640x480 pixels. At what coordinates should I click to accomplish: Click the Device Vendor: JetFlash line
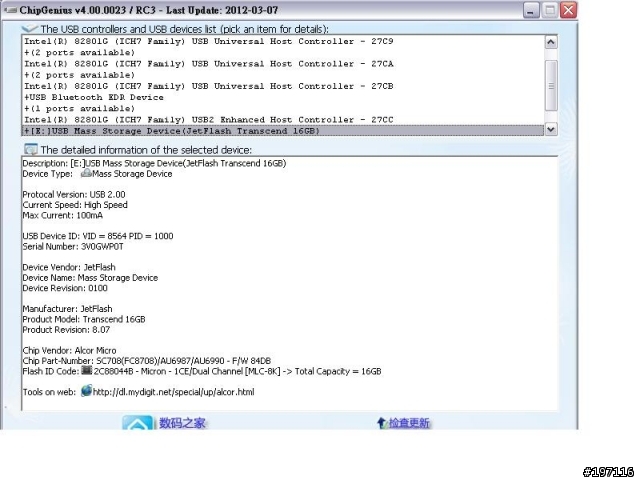[x=69, y=267]
